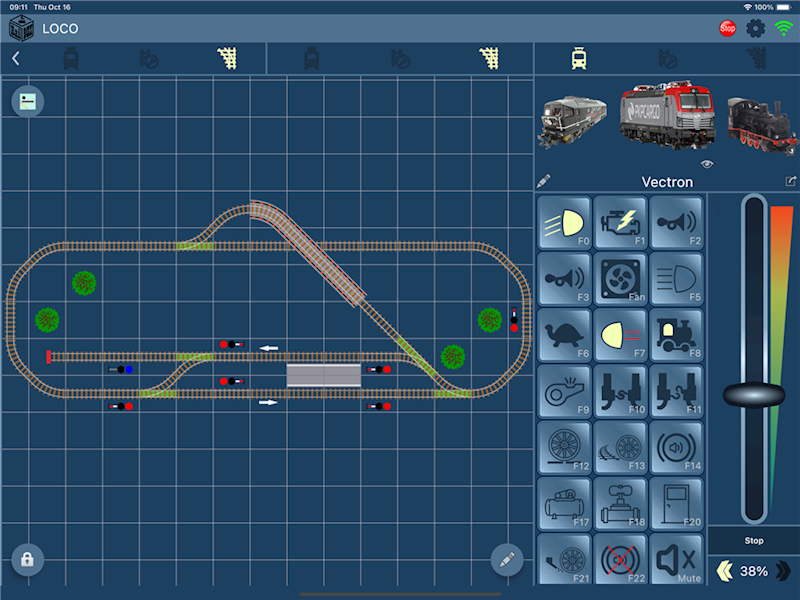Viewport: 800px width, 600px height.
Task: Open the track layout tab in left panel
Action: pos(229,58)
